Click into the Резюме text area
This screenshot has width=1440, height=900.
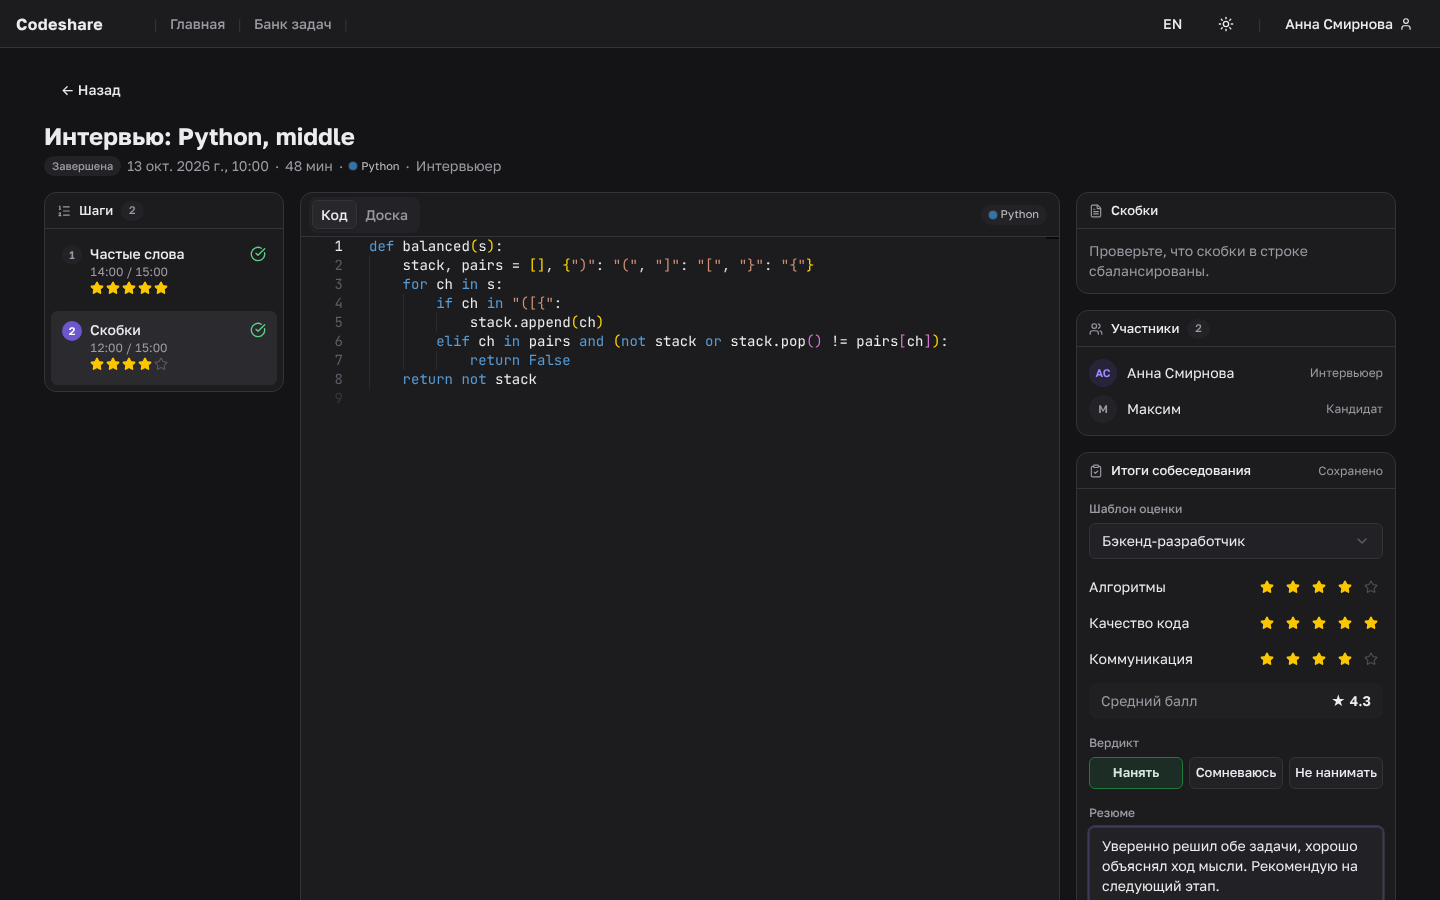pos(1236,865)
